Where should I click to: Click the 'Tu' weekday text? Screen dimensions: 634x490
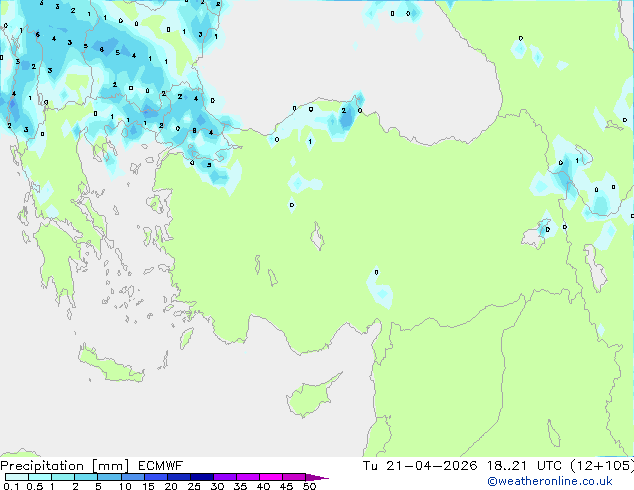point(370,466)
